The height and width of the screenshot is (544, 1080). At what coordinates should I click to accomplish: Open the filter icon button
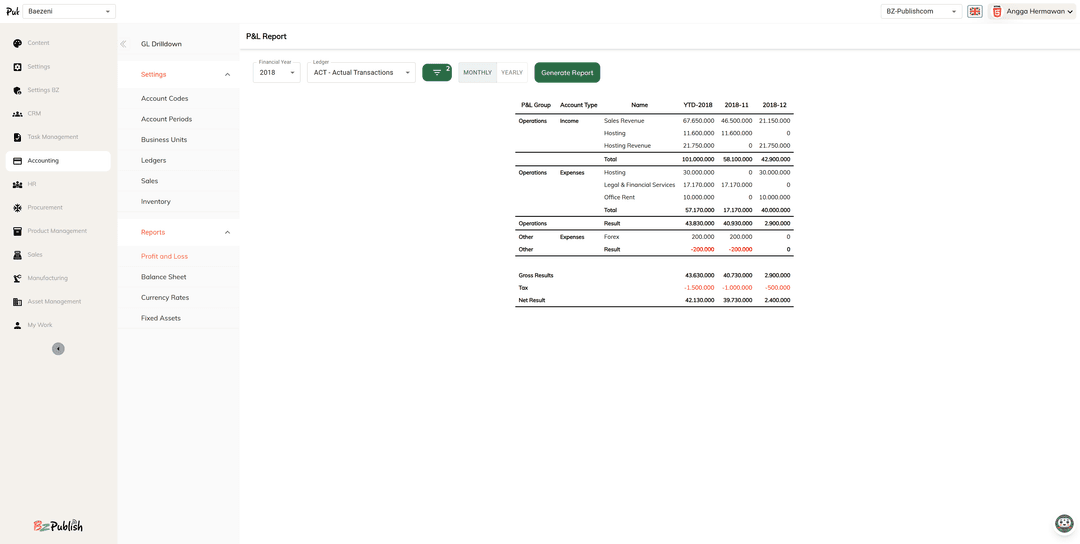pyautogui.click(x=437, y=73)
